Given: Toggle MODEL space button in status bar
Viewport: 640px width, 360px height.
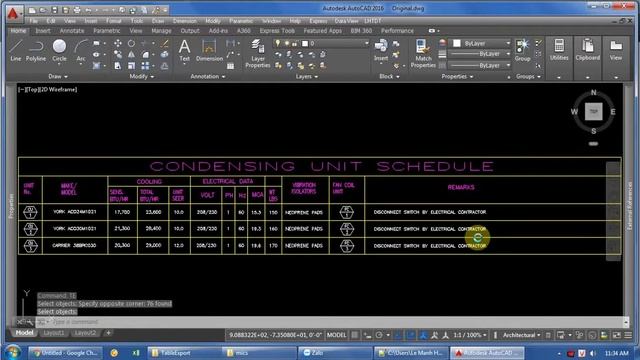Looking at the screenshot, I should pos(336,335).
